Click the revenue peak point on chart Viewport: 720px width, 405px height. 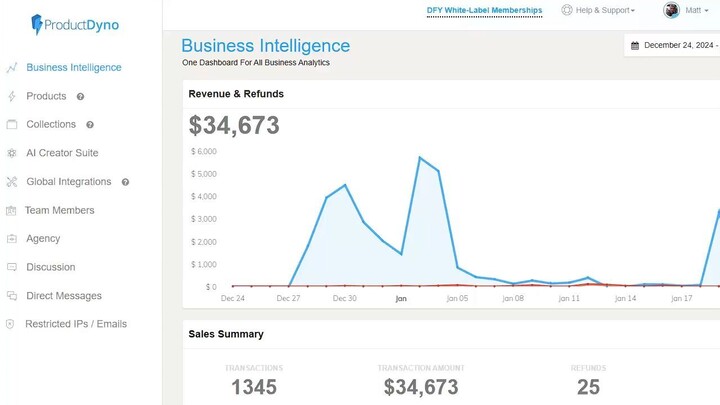pyautogui.click(x=420, y=158)
